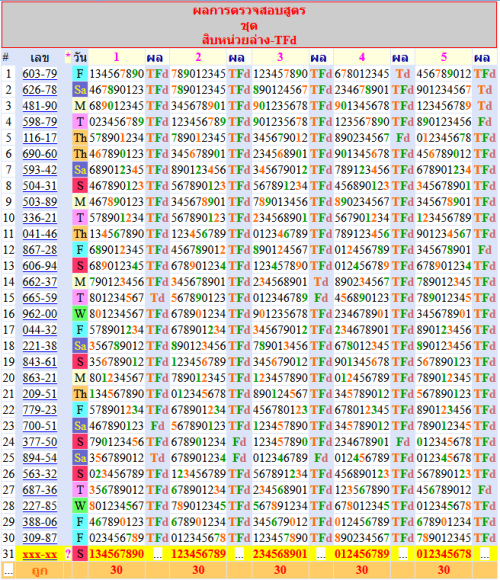Click the 867-28 link in row 12
Viewport: 500px width, 580px height.
coord(40,250)
